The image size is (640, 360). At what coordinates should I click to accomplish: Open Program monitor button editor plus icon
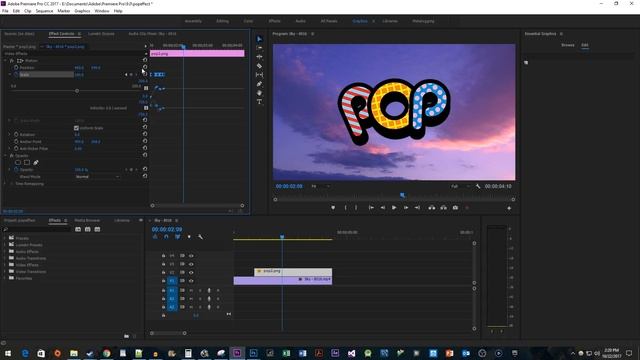click(509, 208)
